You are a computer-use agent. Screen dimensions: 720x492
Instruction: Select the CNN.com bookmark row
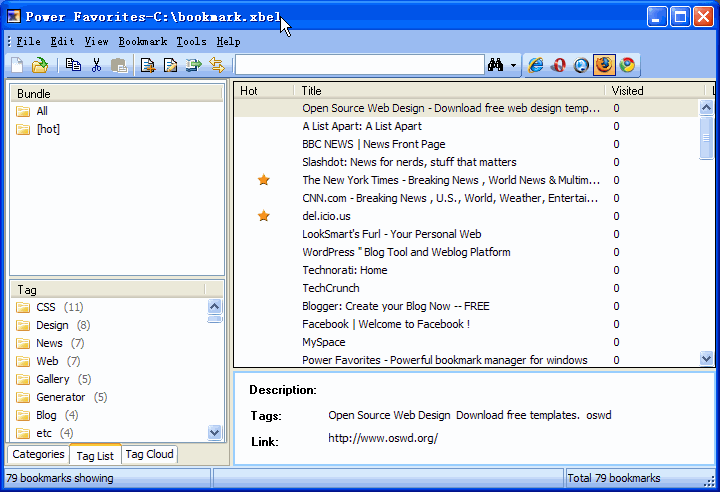tap(466, 198)
